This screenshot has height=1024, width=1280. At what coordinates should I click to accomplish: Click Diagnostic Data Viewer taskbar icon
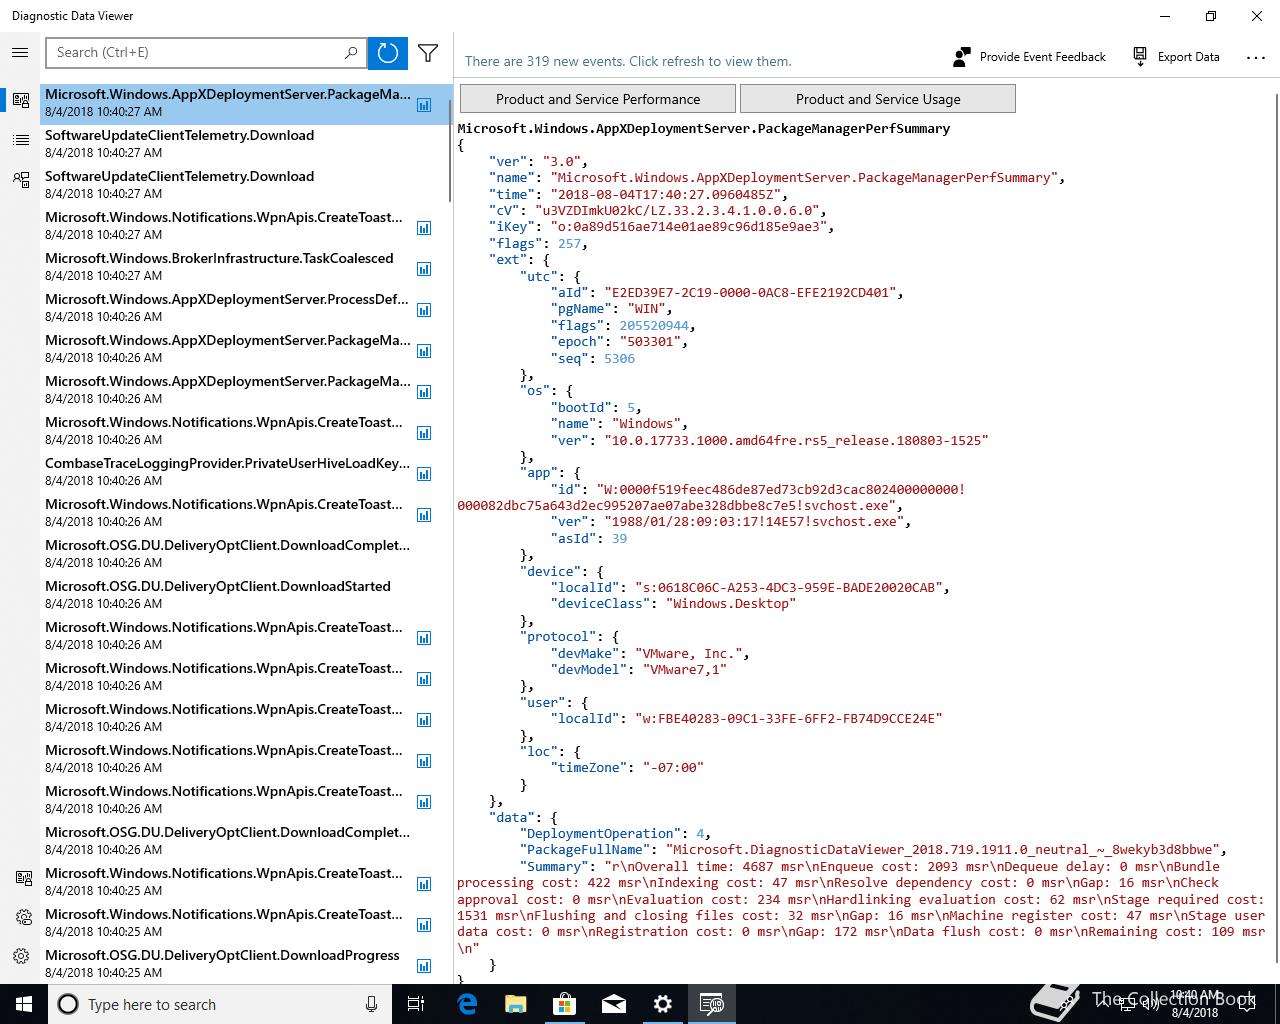point(712,1004)
